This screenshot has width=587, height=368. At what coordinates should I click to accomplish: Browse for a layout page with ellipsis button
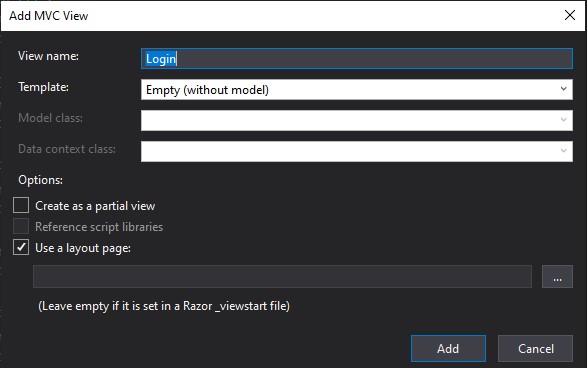[557, 276]
